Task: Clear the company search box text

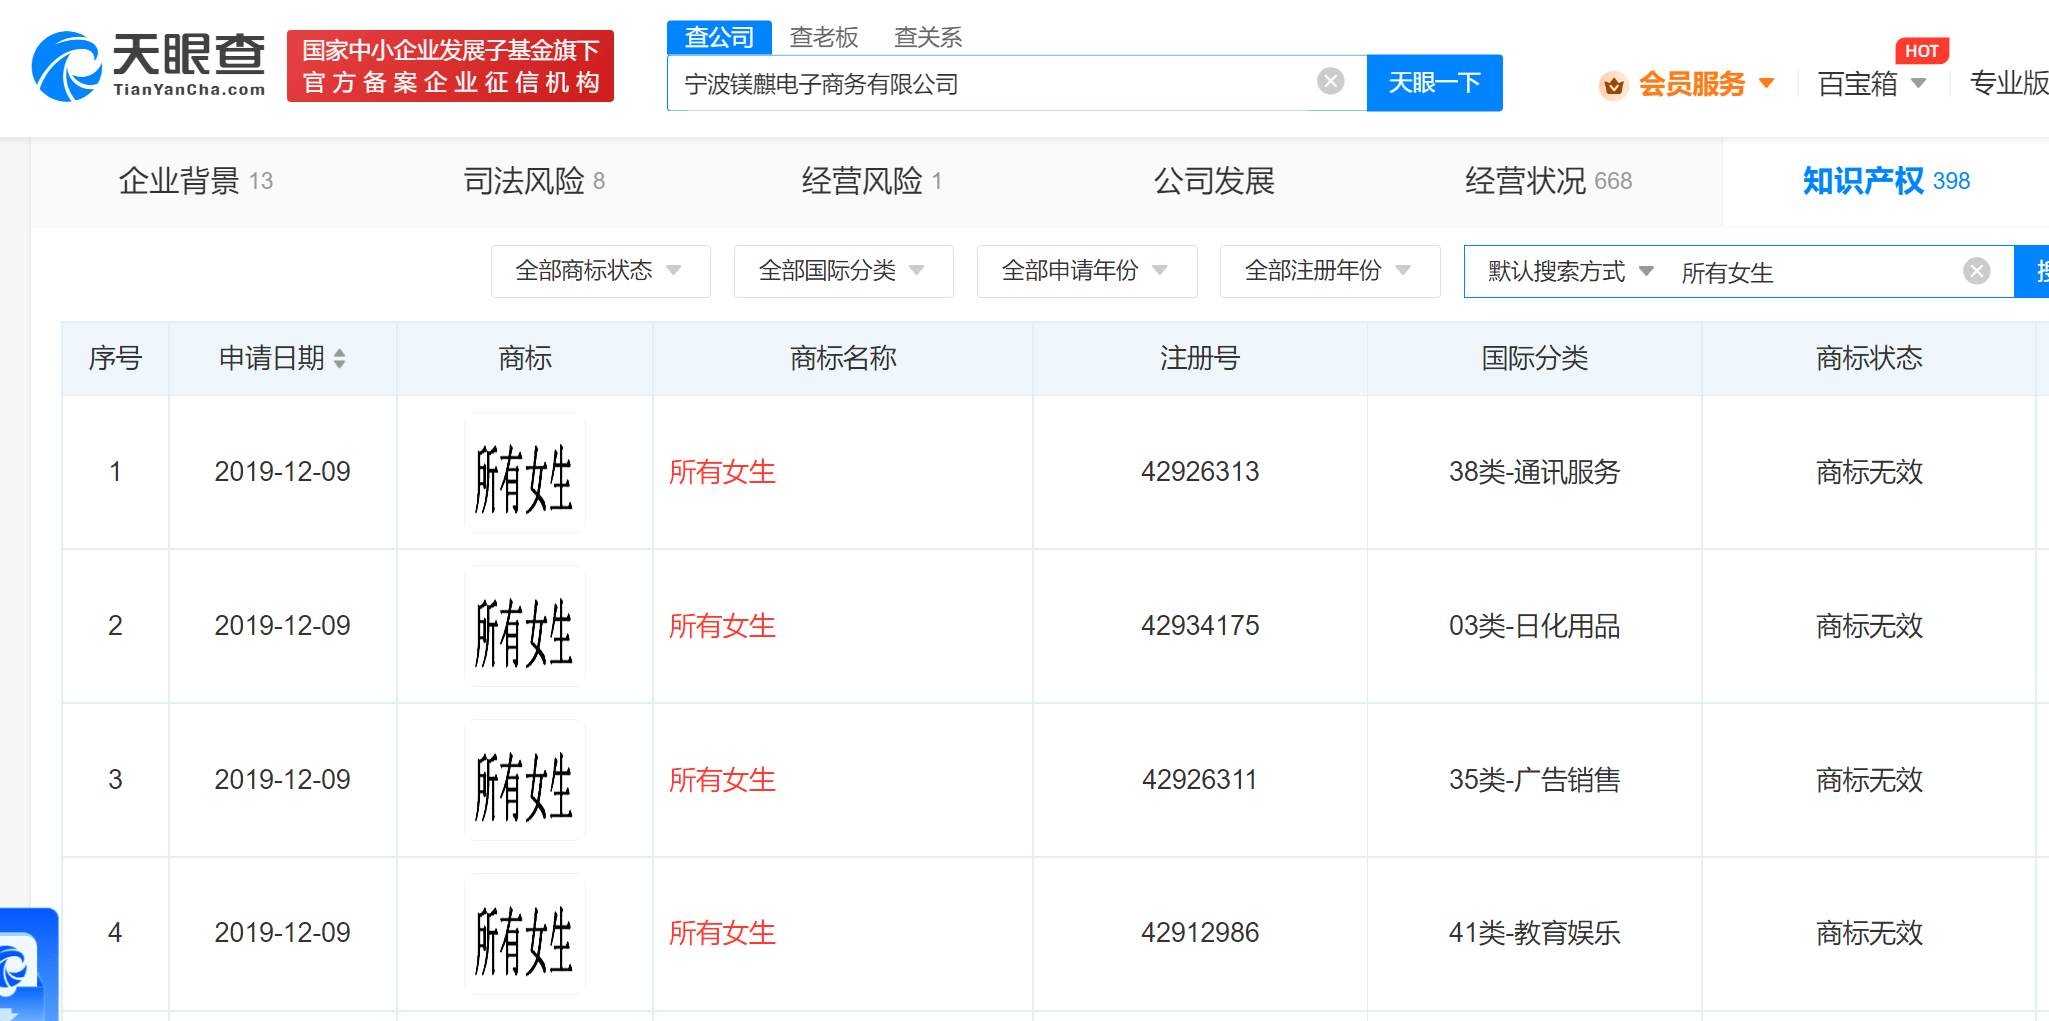Action: point(1330,81)
